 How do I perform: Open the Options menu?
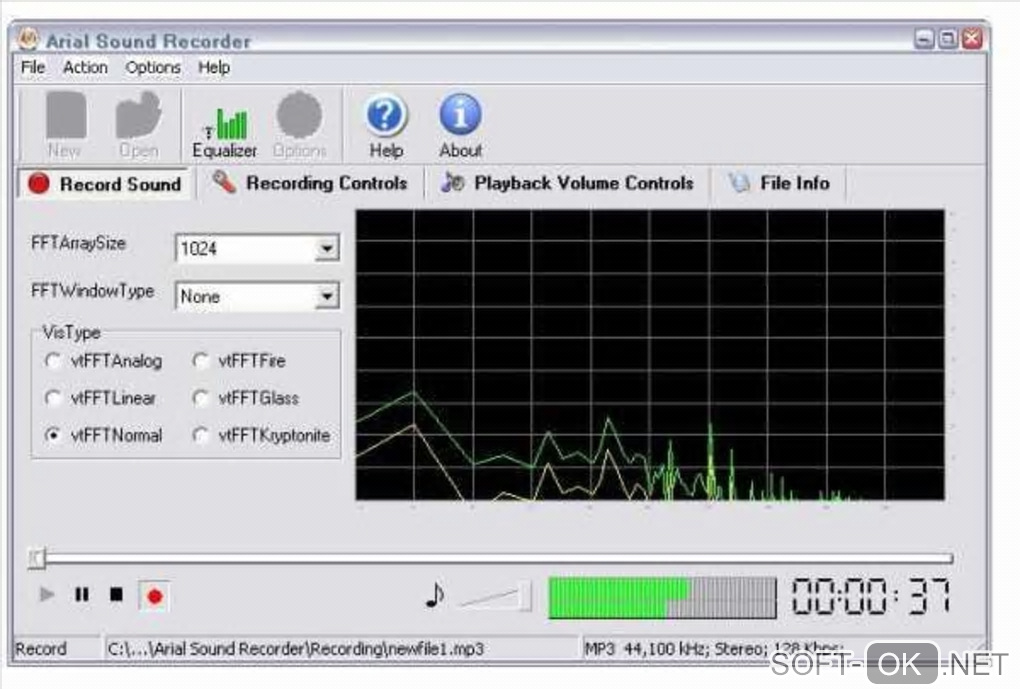(x=153, y=68)
